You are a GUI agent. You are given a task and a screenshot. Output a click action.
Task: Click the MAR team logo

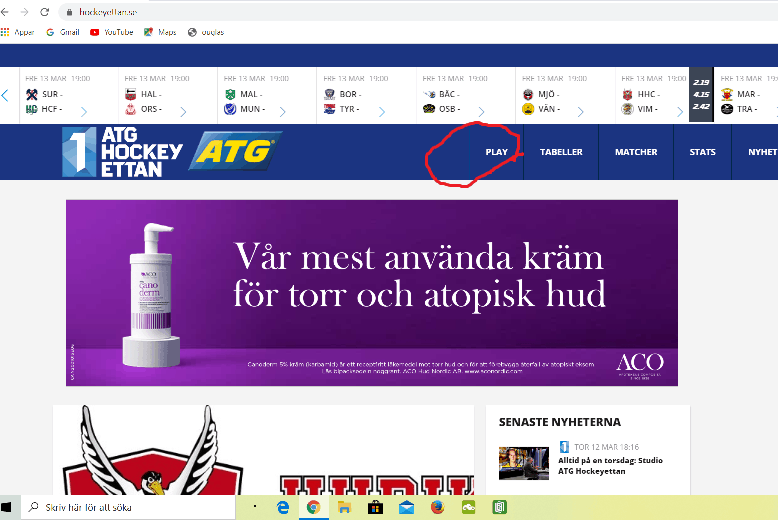click(x=727, y=94)
